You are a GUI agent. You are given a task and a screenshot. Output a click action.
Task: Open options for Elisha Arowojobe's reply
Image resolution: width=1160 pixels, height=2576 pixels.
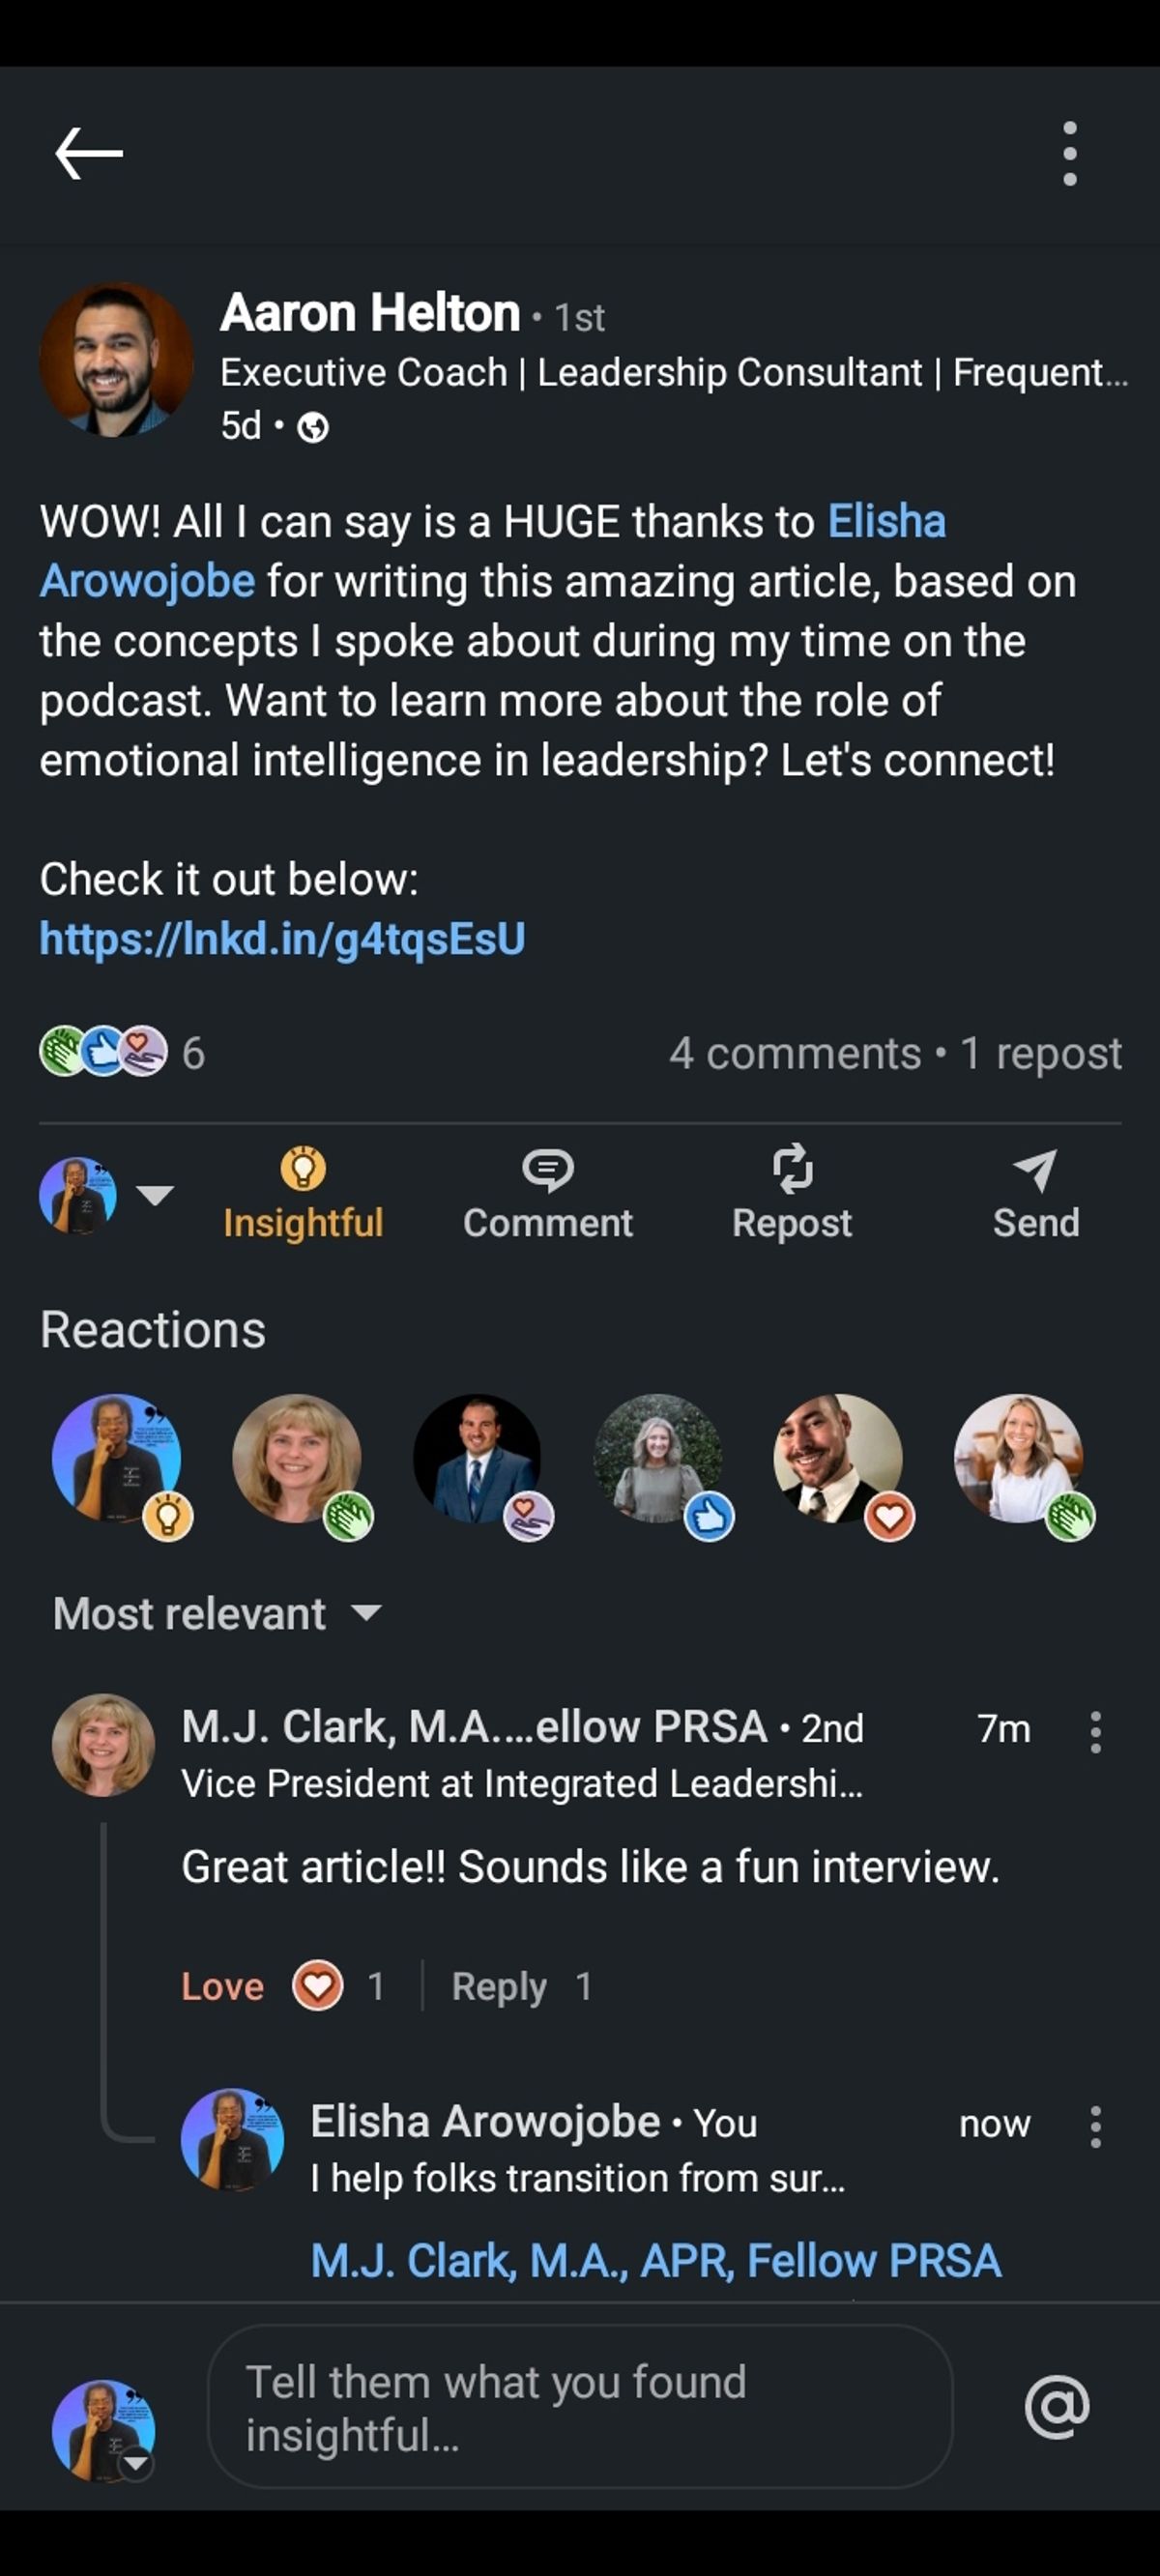coord(1095,2126)
